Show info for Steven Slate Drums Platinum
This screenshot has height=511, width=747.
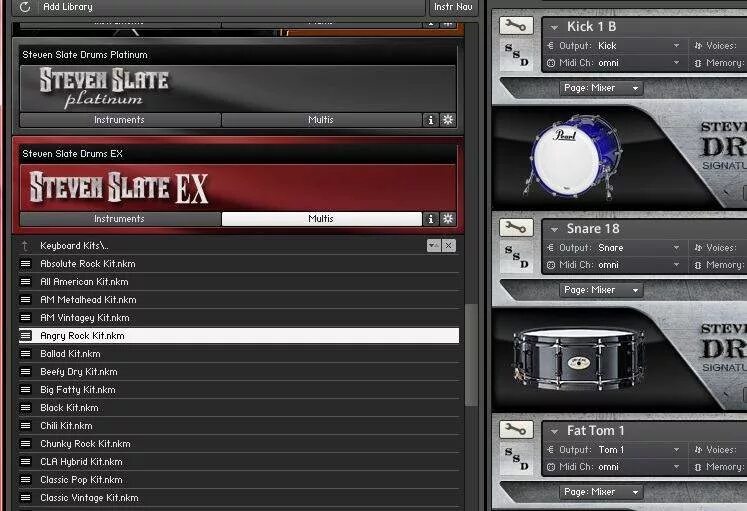coord(431,120)
